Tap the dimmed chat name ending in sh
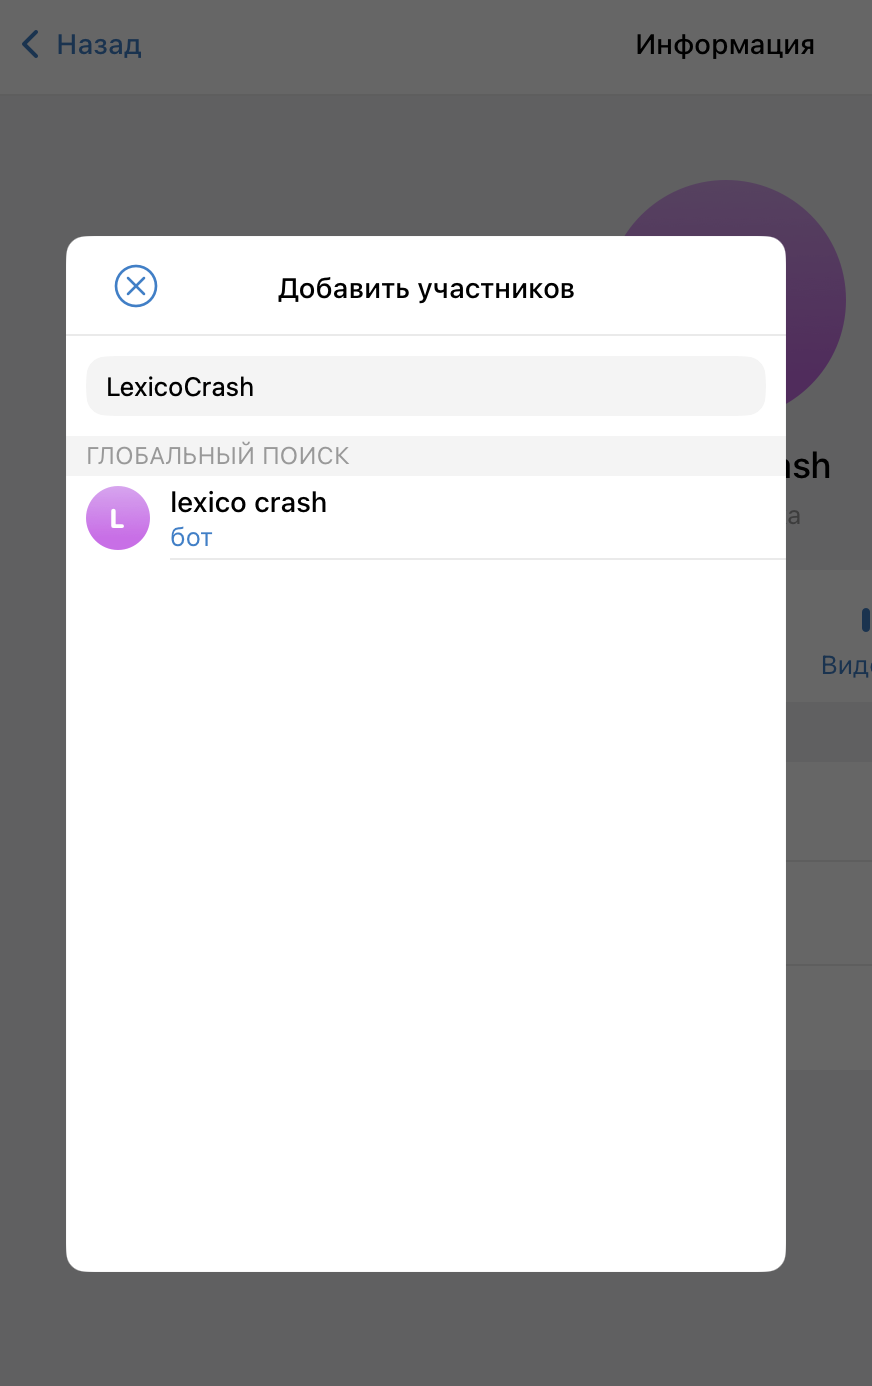Viewport: 872px width, 1386px height. click(809, 466)
